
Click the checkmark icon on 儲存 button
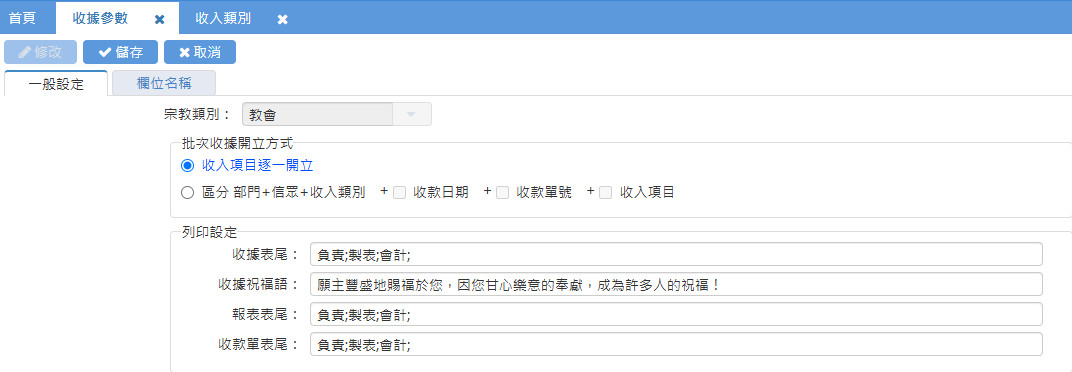[105, 52]
